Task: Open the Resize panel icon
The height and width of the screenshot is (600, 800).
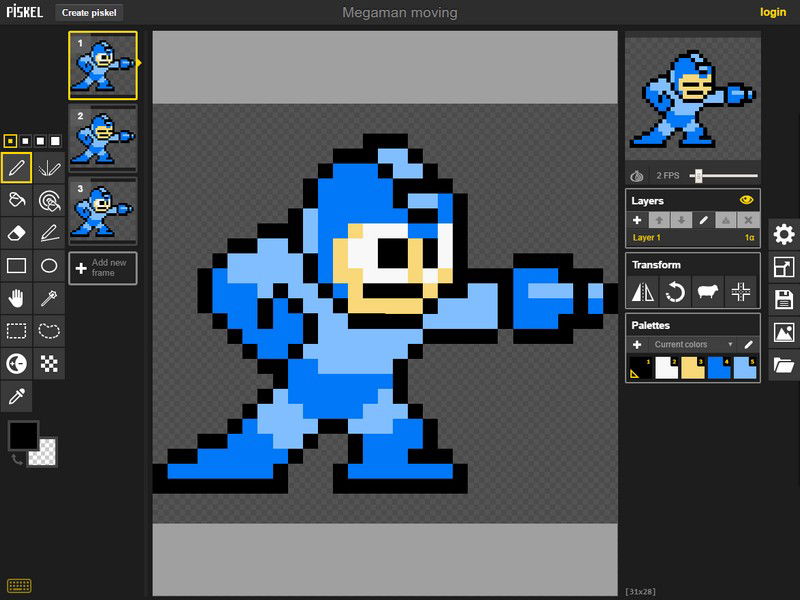Action: [784, 267]
